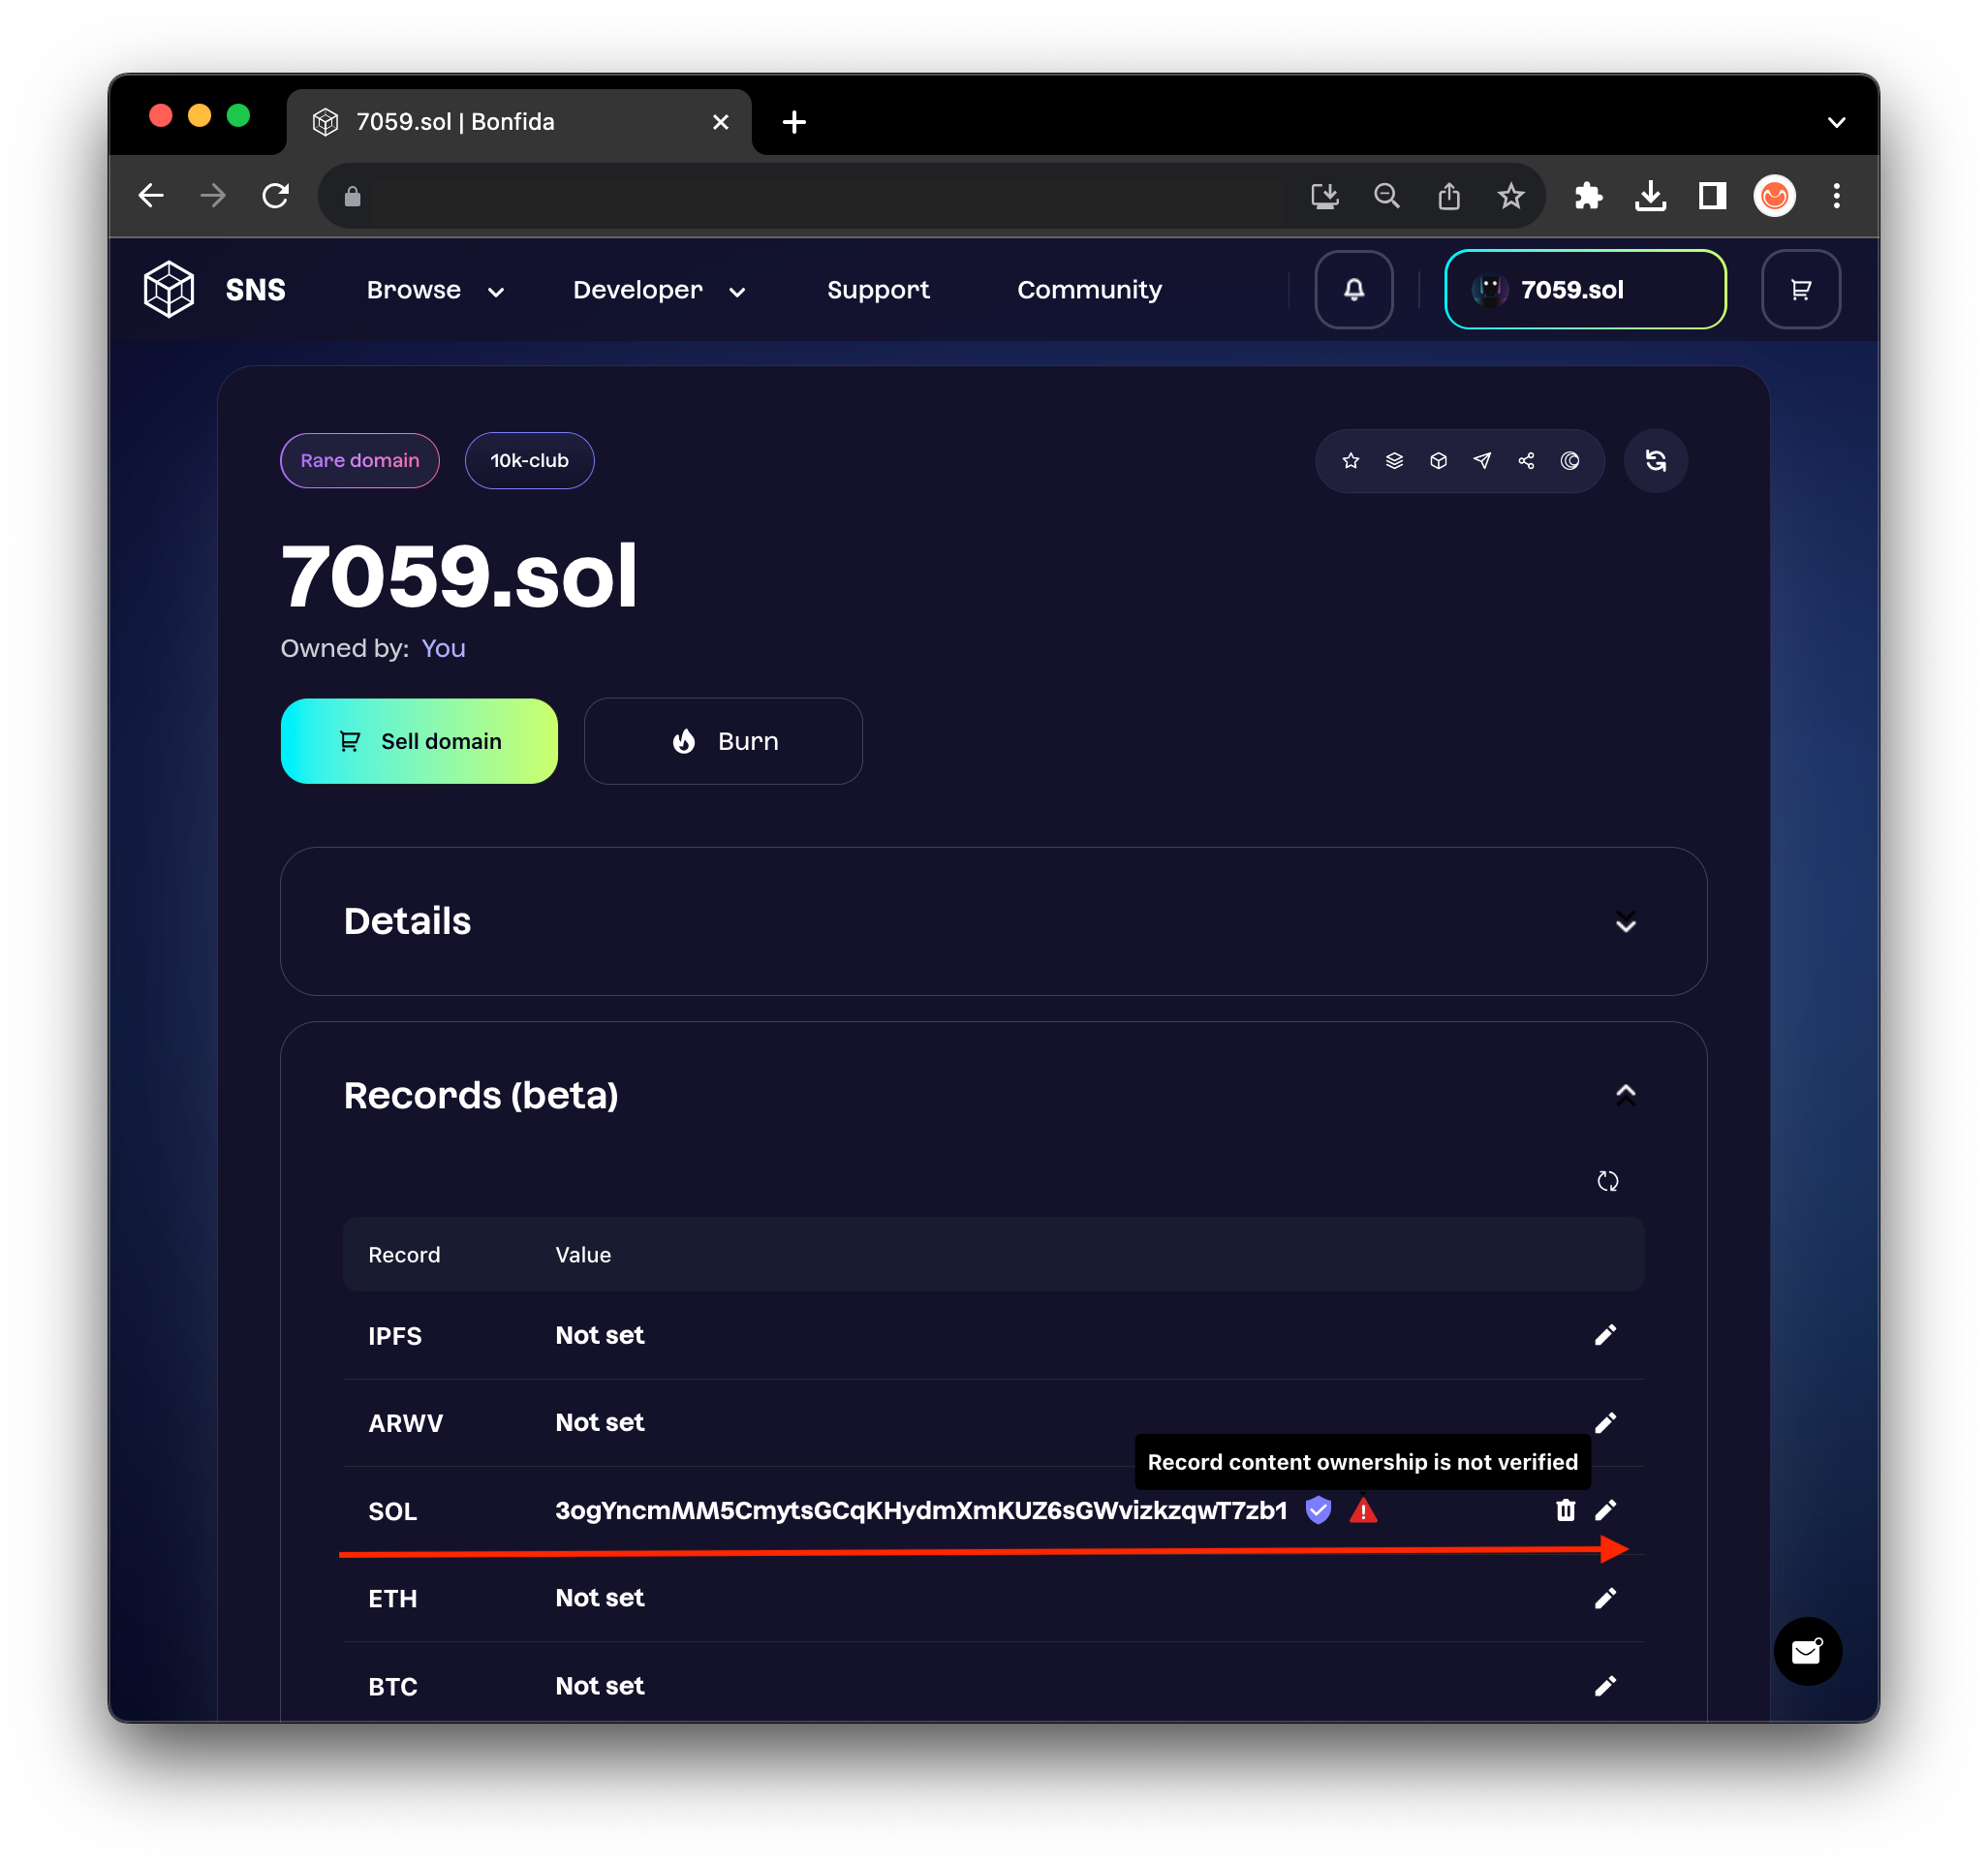Click the Sell domain button
The width and height of the screenshot is (1988, 1866).
419,741
